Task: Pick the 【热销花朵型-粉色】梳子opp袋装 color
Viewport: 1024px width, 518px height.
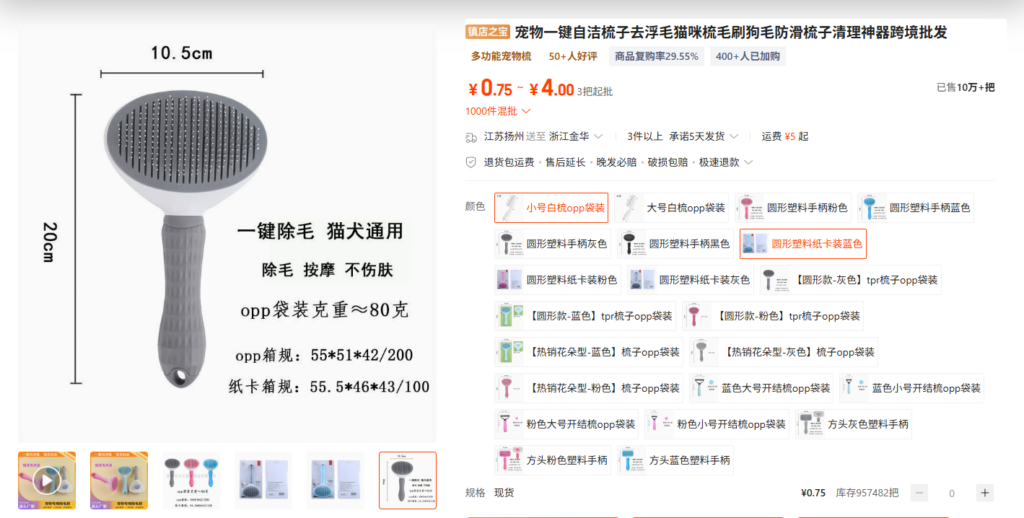Action: [589, 388]
